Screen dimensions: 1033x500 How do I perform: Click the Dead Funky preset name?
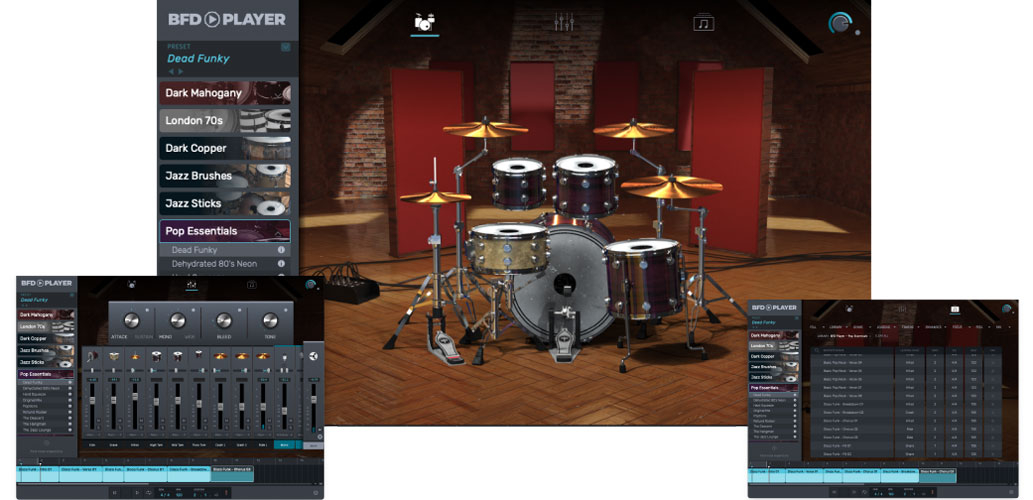tap(198, 58)
